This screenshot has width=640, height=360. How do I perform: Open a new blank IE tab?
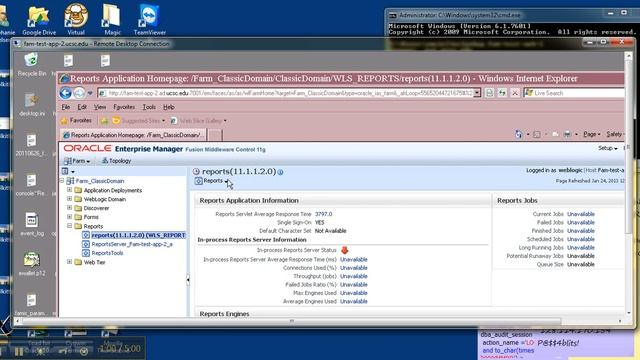coord(215,135)
